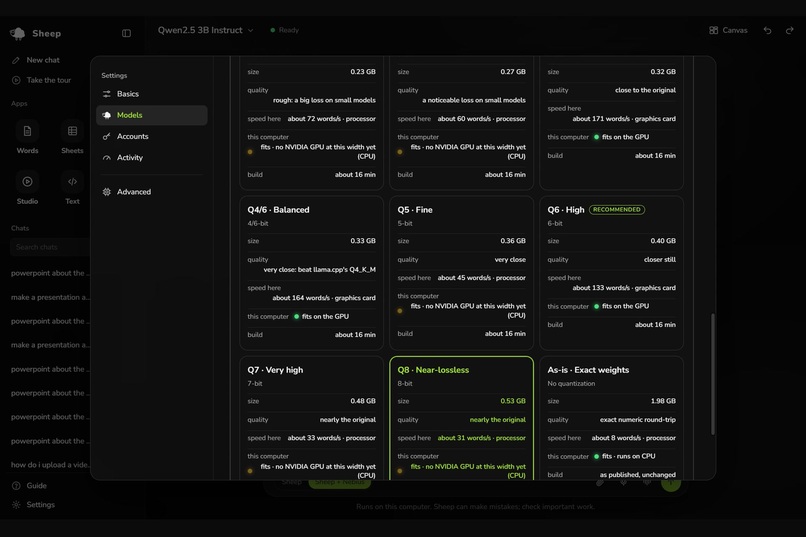
Task: Click the Guide question mark icon
Action: tap(16, 486)
